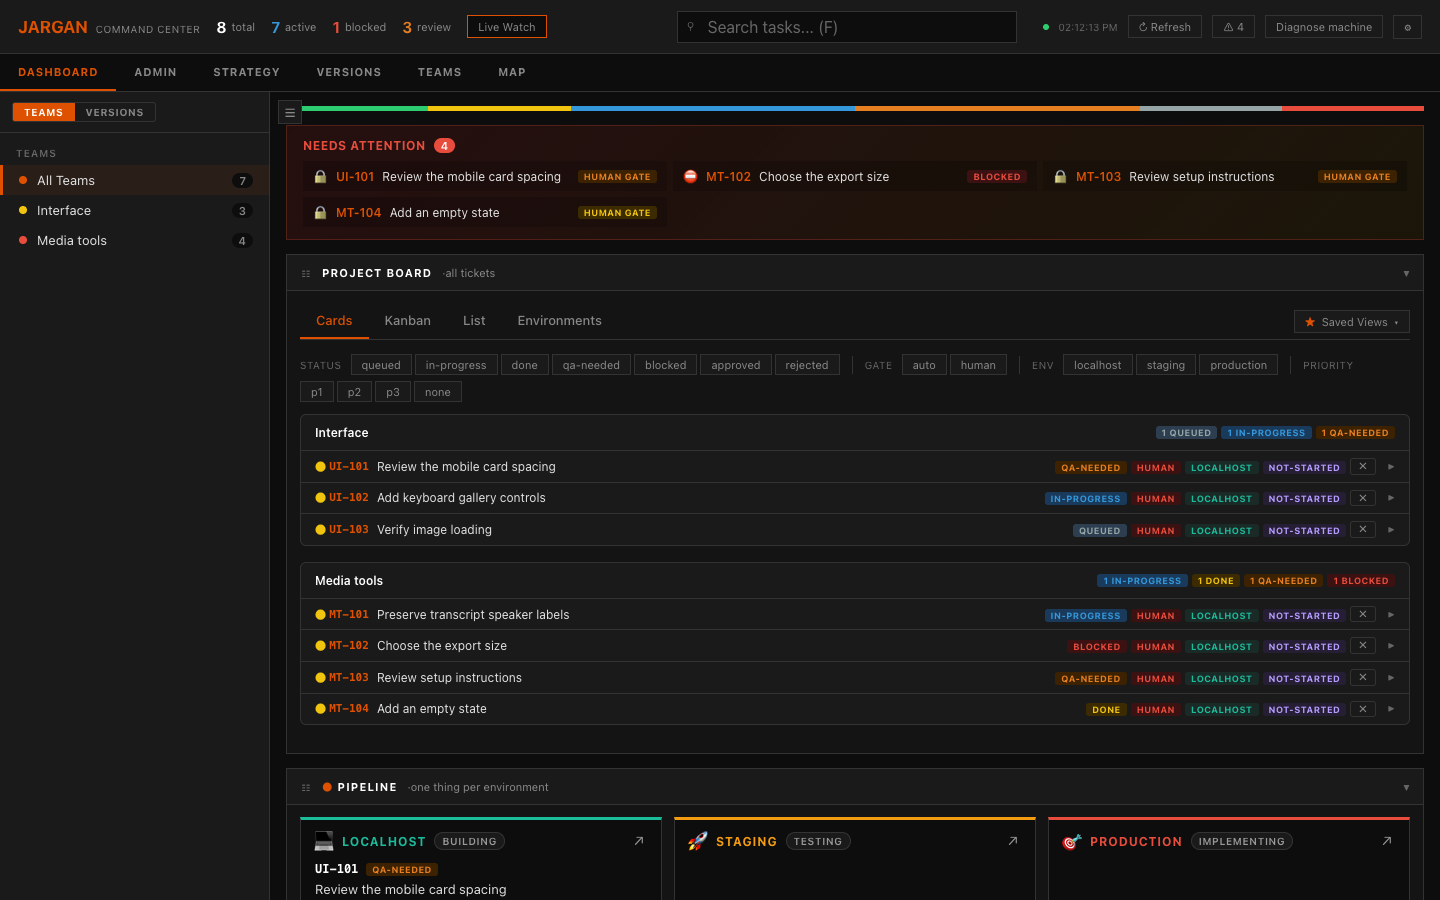
Task: Click the lock icon on UI-101 attention item
Action: (x=320, y=177)
